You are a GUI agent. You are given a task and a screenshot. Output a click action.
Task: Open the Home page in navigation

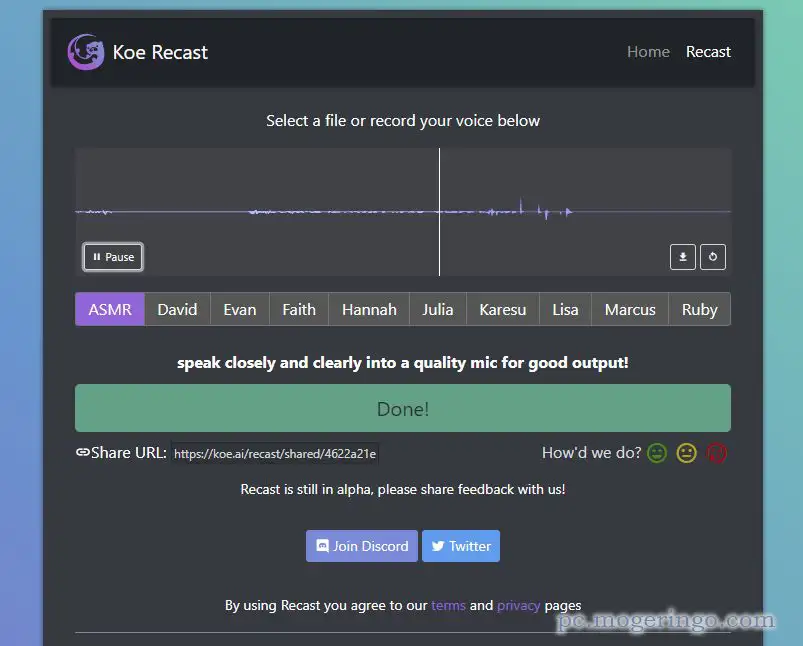tap(648, 52)
